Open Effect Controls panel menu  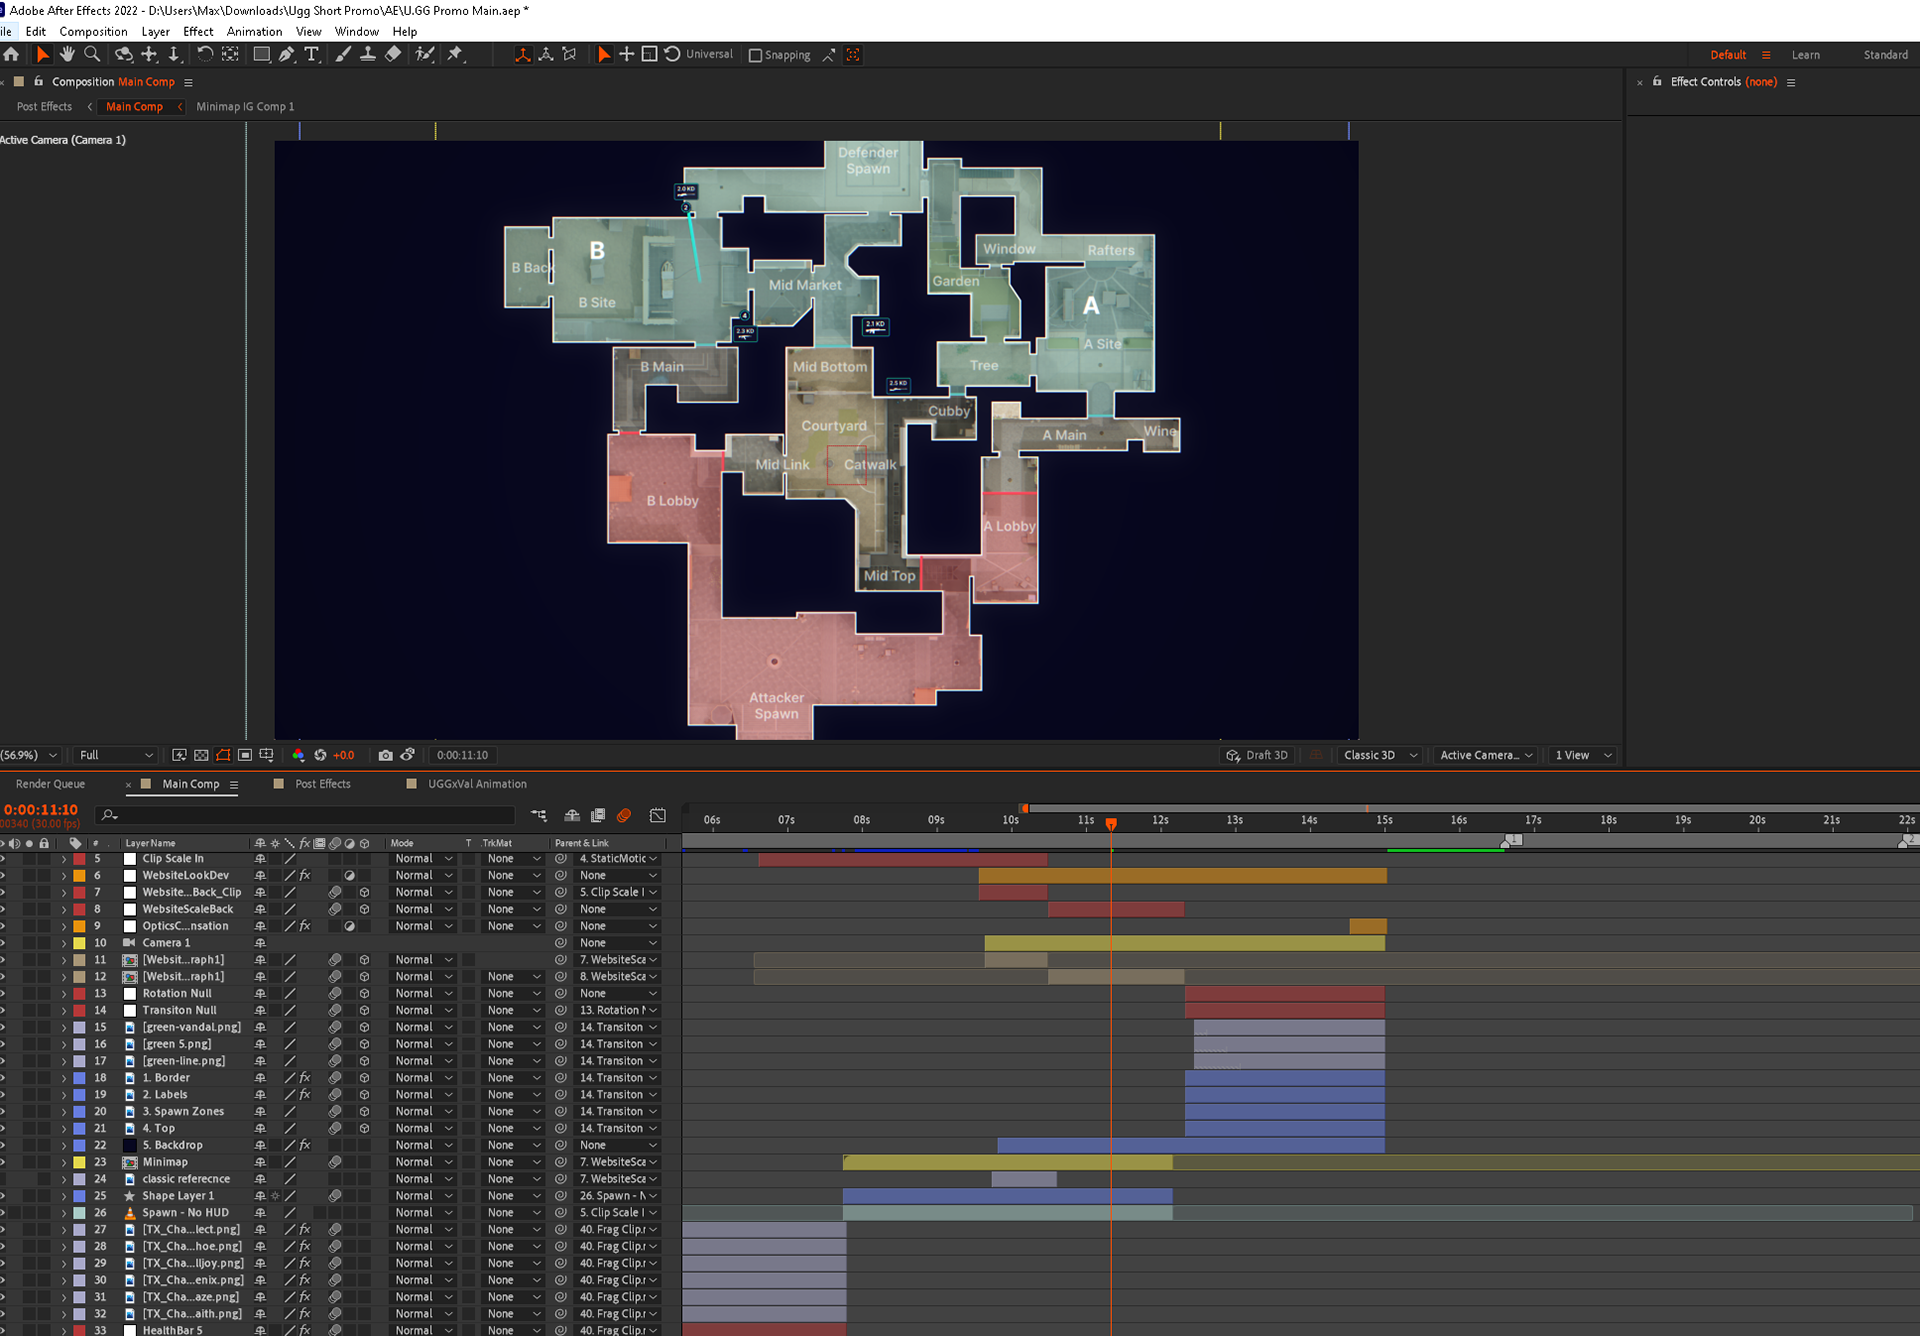[1791, 82]
